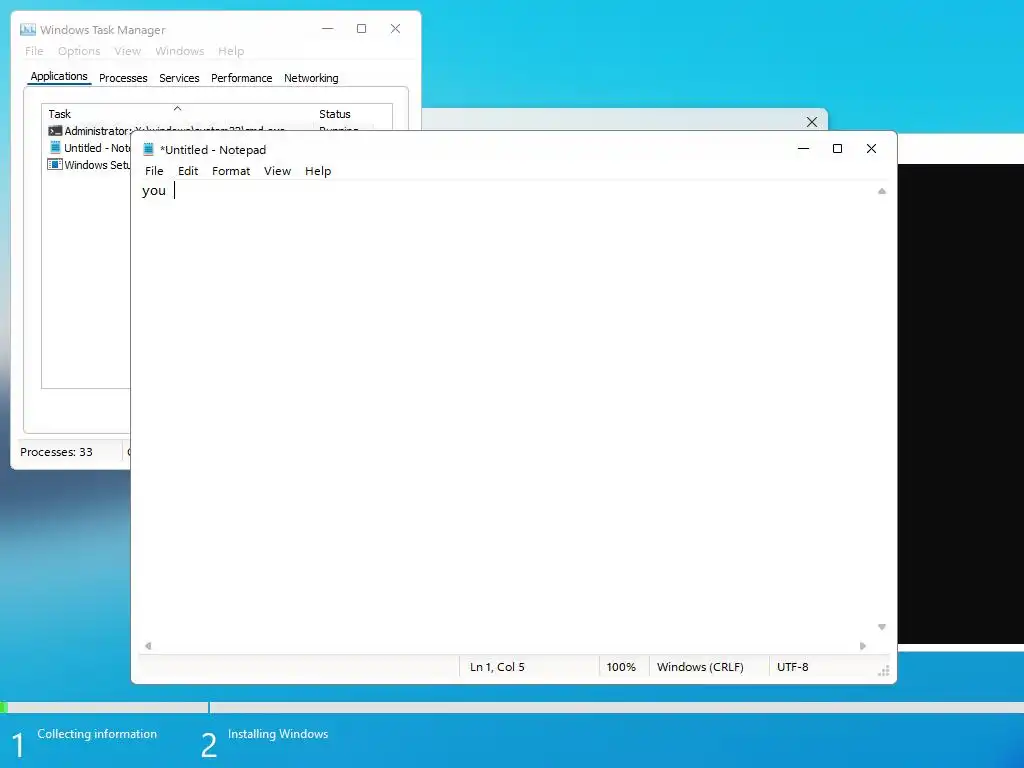Switch to the Networking tab
The image size is (1024, 768).
pyautogui.click(x=312, y=78)
